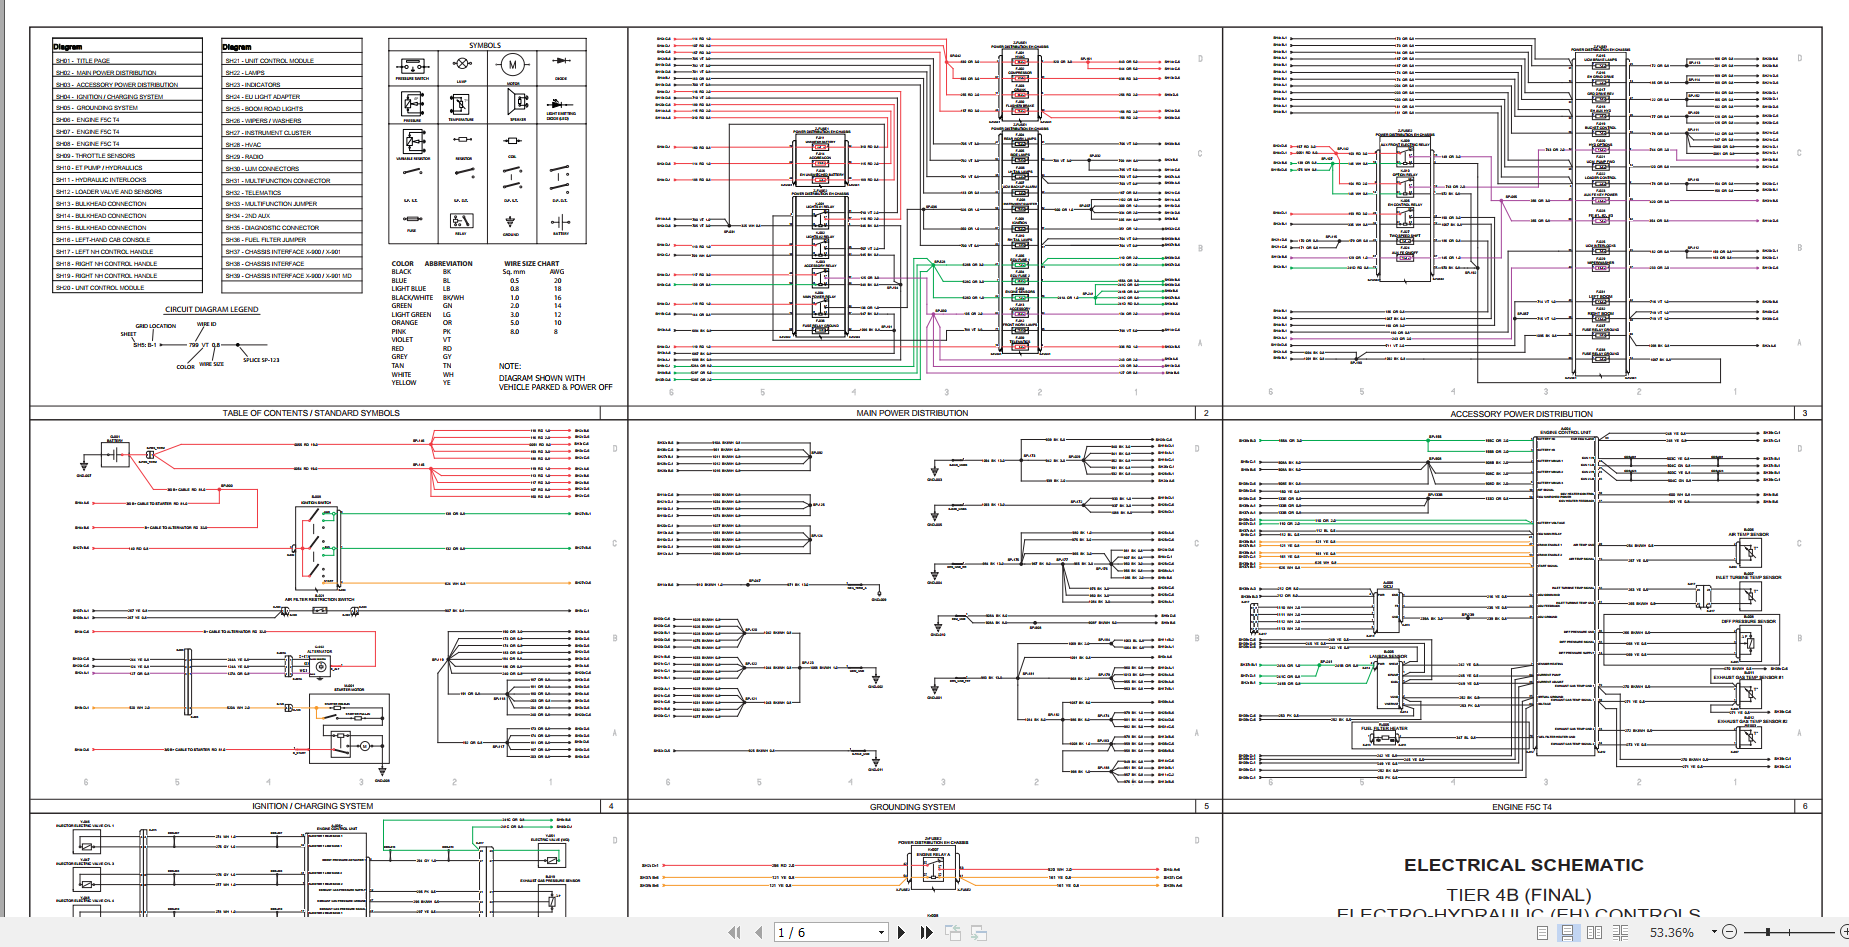Switch to single page view
This screenshot has height=947, width=1849.
1542,932
